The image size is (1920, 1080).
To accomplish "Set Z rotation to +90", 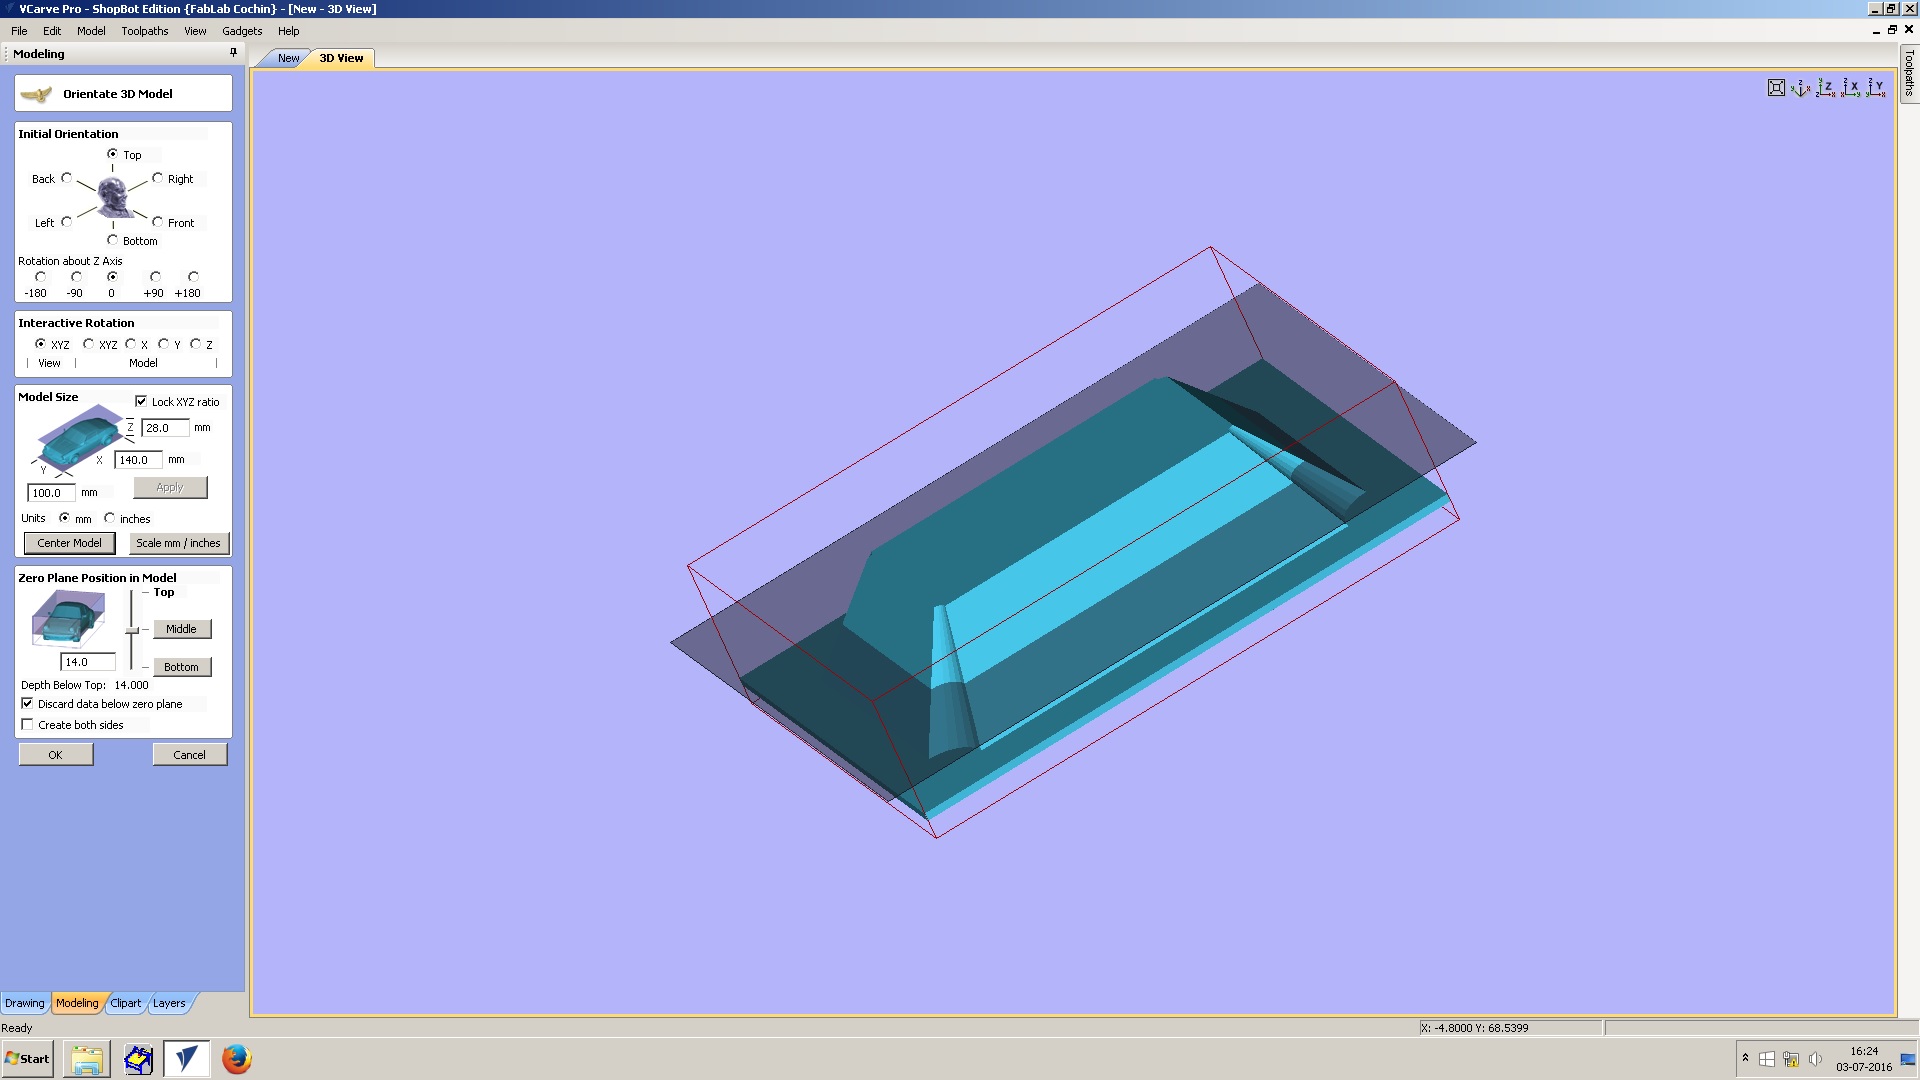I will point(155,277).
